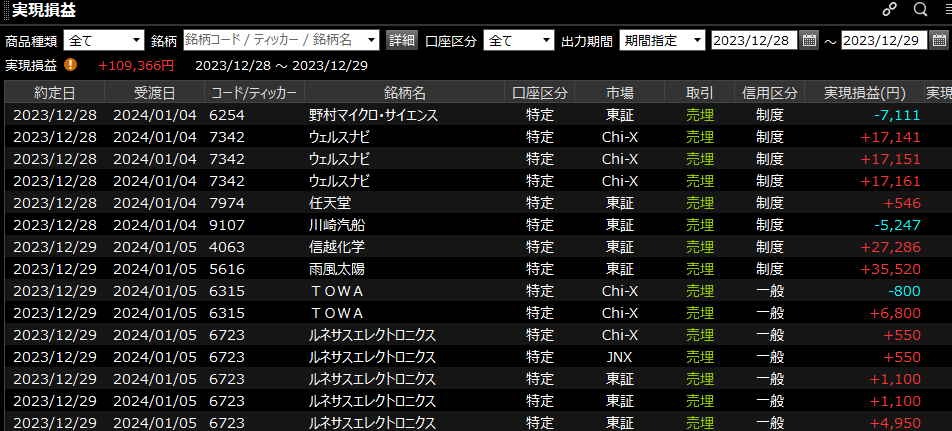Click the period text 2023/12/28 ～ 2023/12/29
The height and width of the screenshot is (431, 952).
[281, 65]
